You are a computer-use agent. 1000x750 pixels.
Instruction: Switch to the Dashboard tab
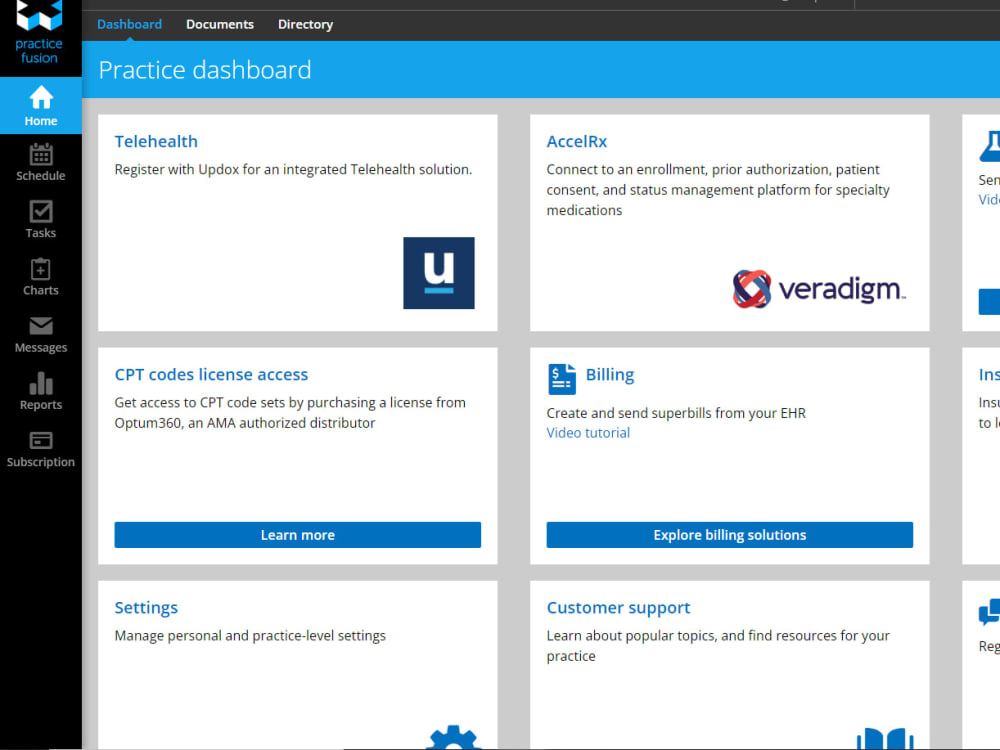(x=129, y=24)
